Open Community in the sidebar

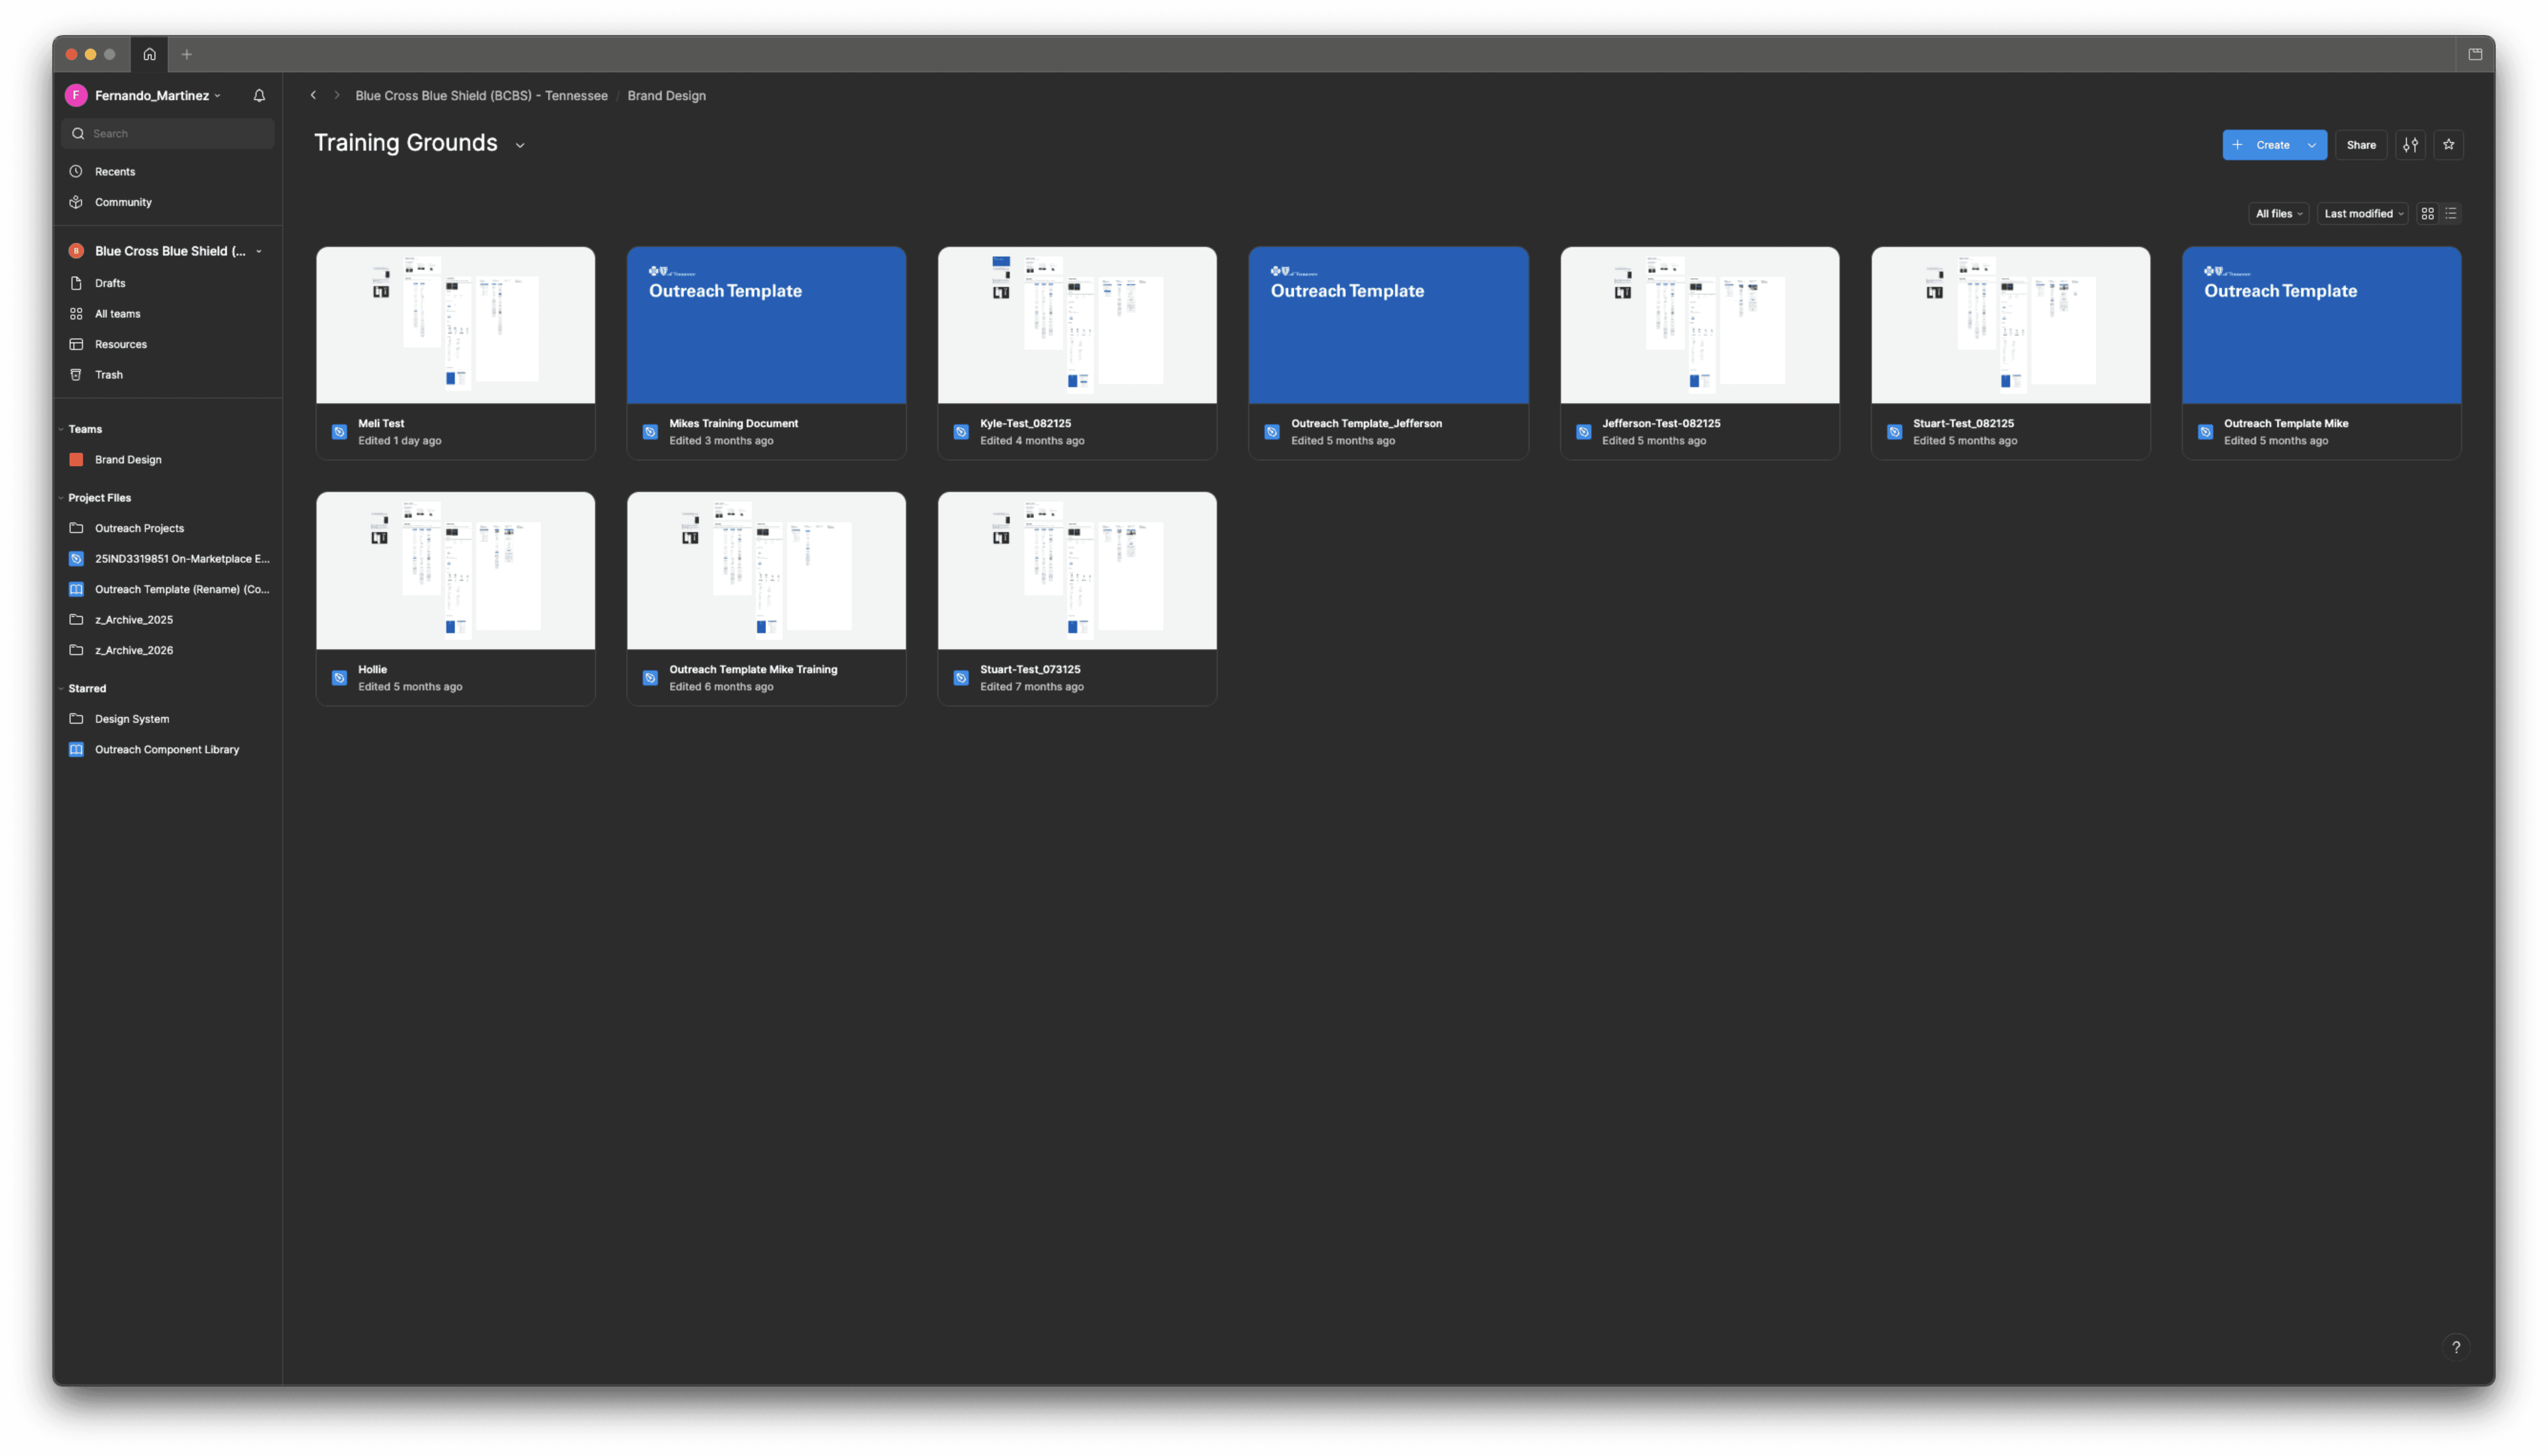123,202
